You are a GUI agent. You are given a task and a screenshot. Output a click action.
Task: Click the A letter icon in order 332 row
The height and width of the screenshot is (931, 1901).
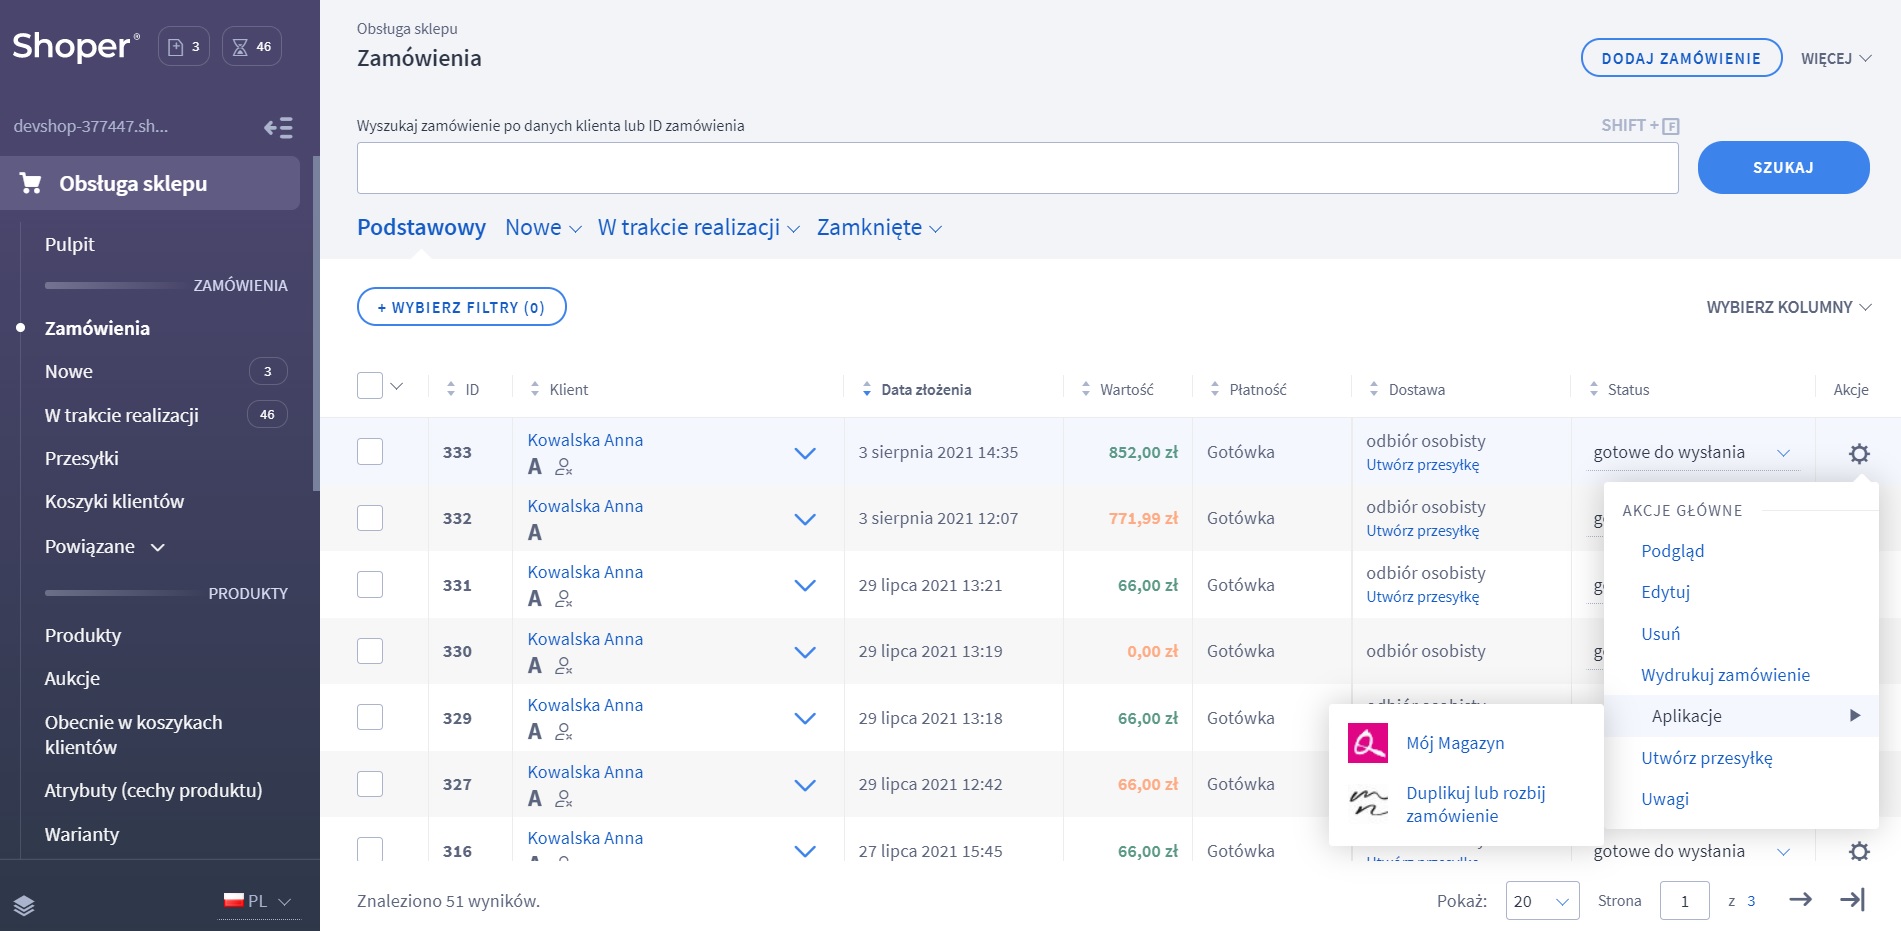(x=535, y=532)
